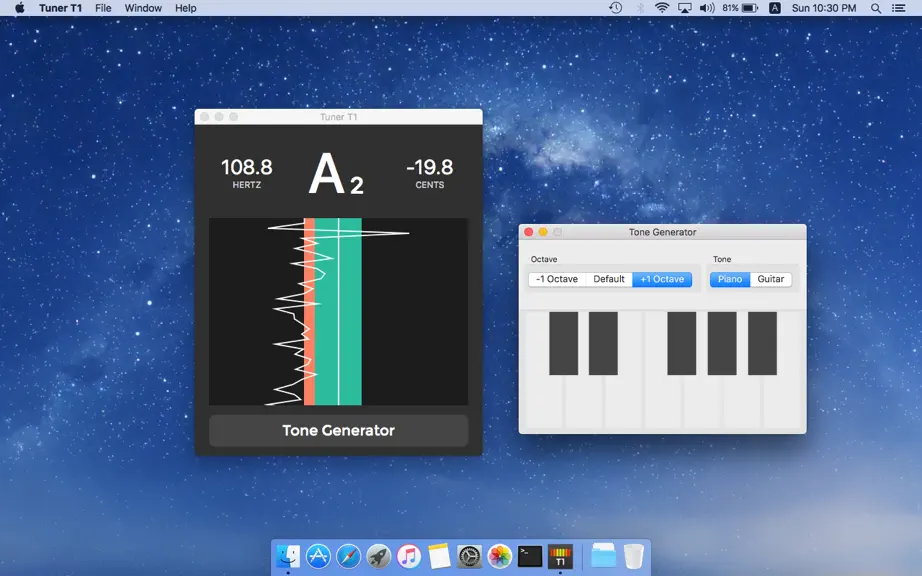Open Notes from the Dock

[439, 556]
